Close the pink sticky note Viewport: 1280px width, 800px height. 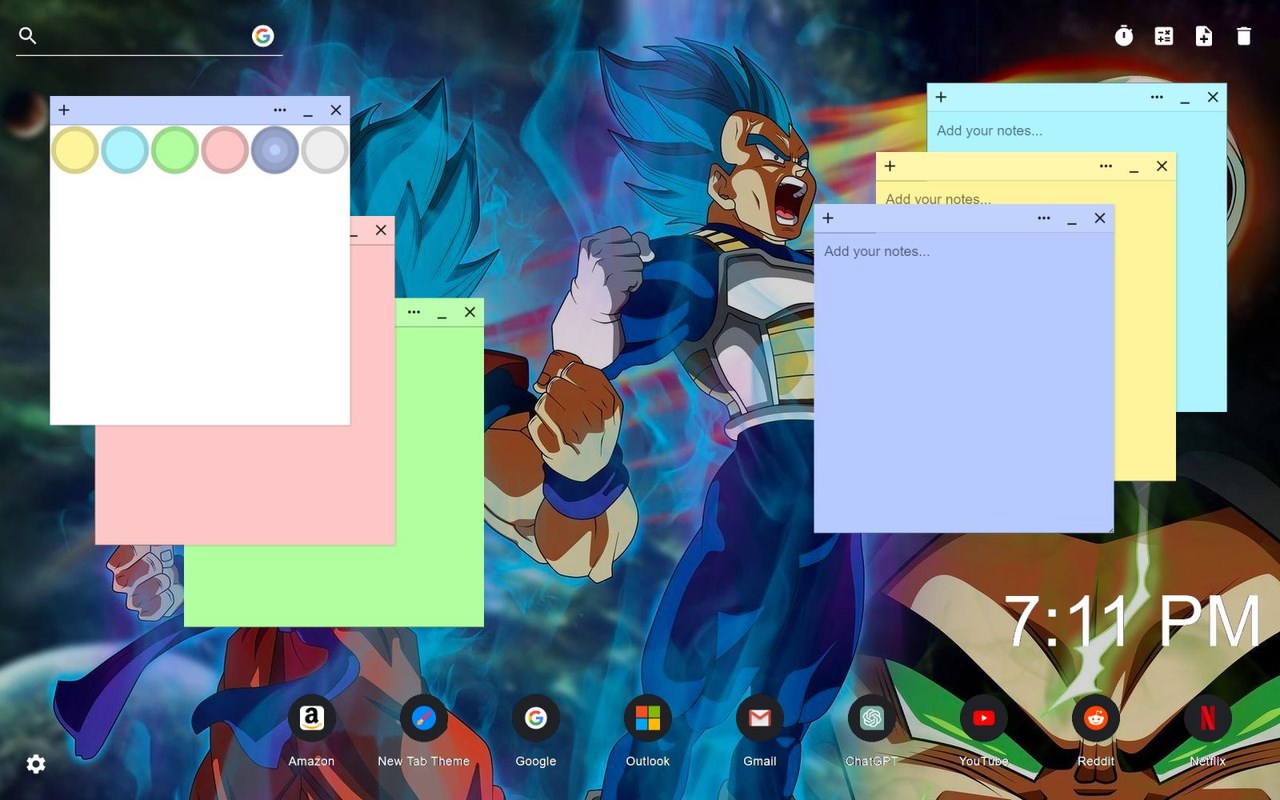[x=381, y=230]
